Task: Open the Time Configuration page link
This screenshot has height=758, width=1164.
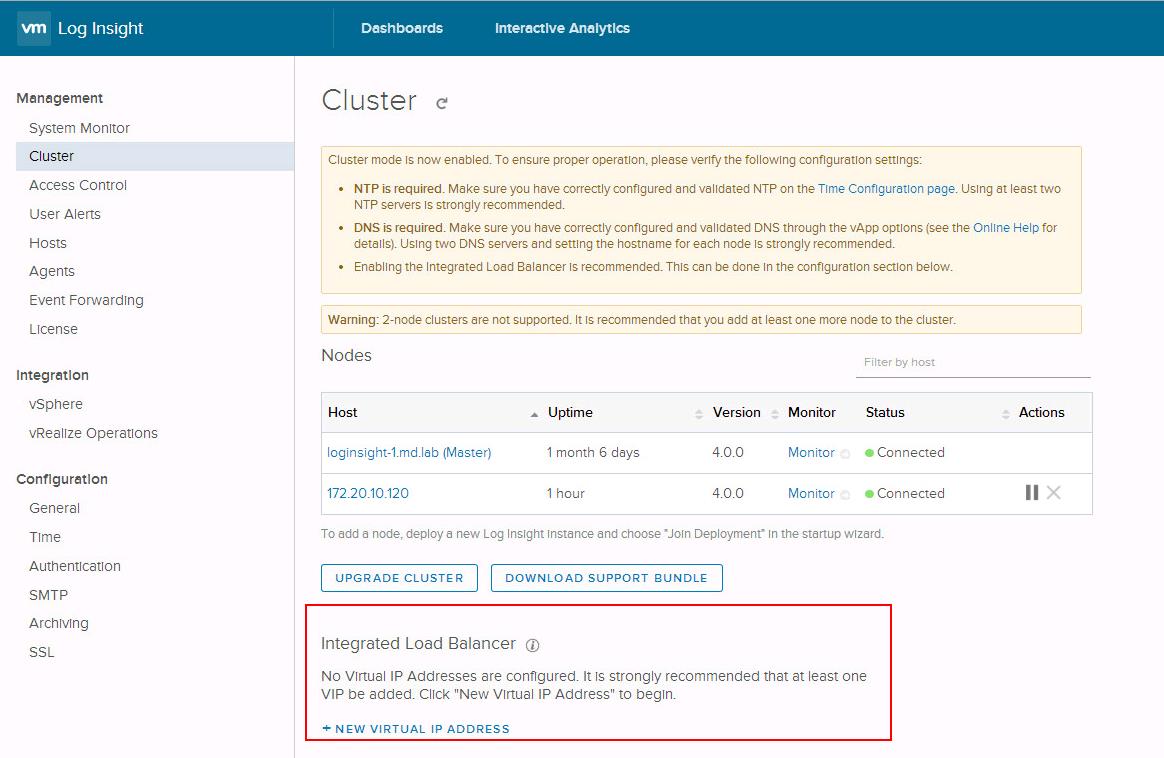Action: pos(886,188)
